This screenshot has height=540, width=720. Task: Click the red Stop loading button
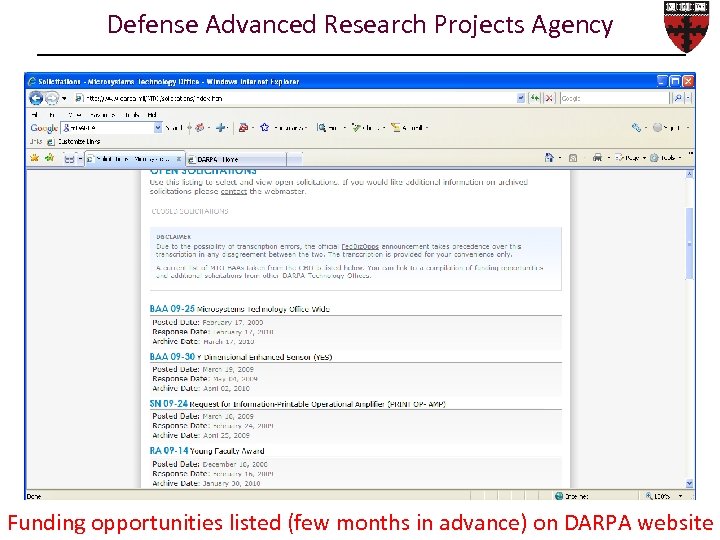pyautogui.click(x=549, y=98)
